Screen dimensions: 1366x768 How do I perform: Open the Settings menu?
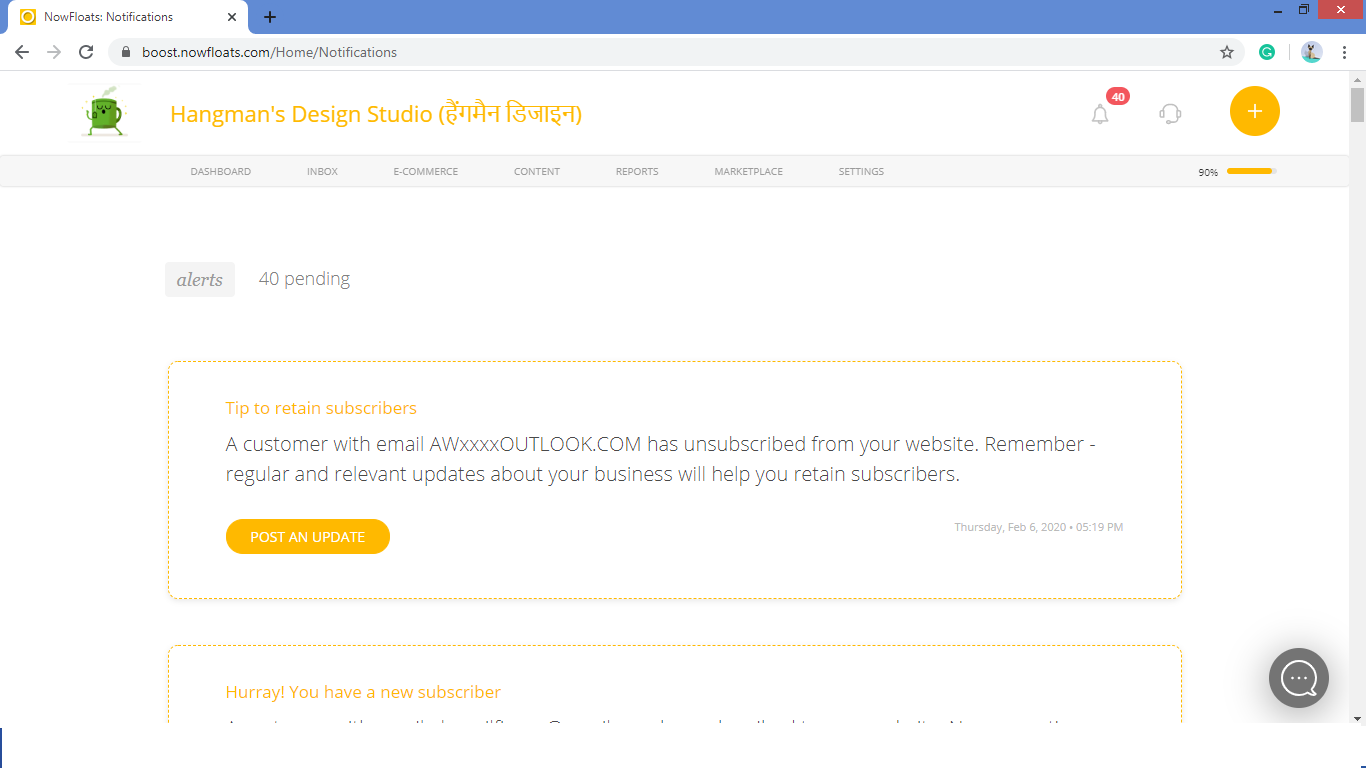(x=861, y=172)
